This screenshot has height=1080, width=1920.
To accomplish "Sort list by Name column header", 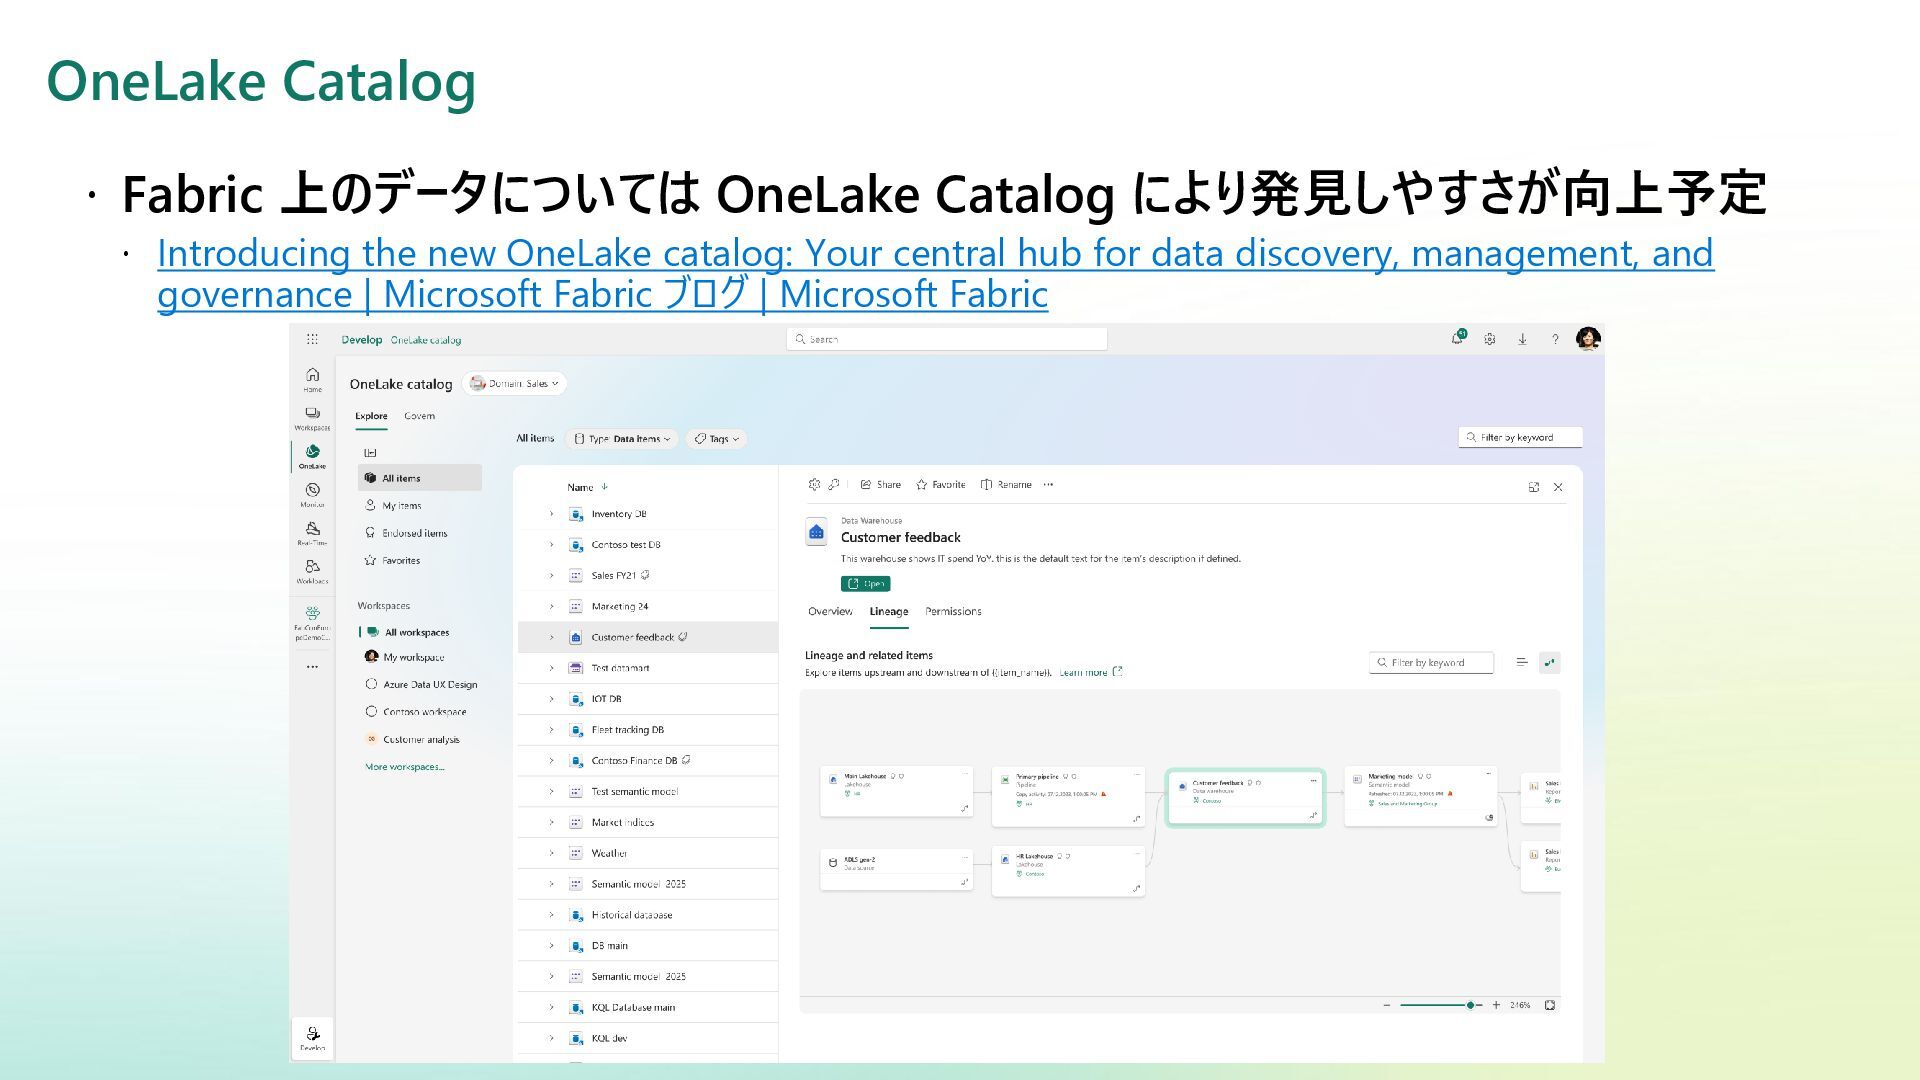I will (x=587, y=487).
